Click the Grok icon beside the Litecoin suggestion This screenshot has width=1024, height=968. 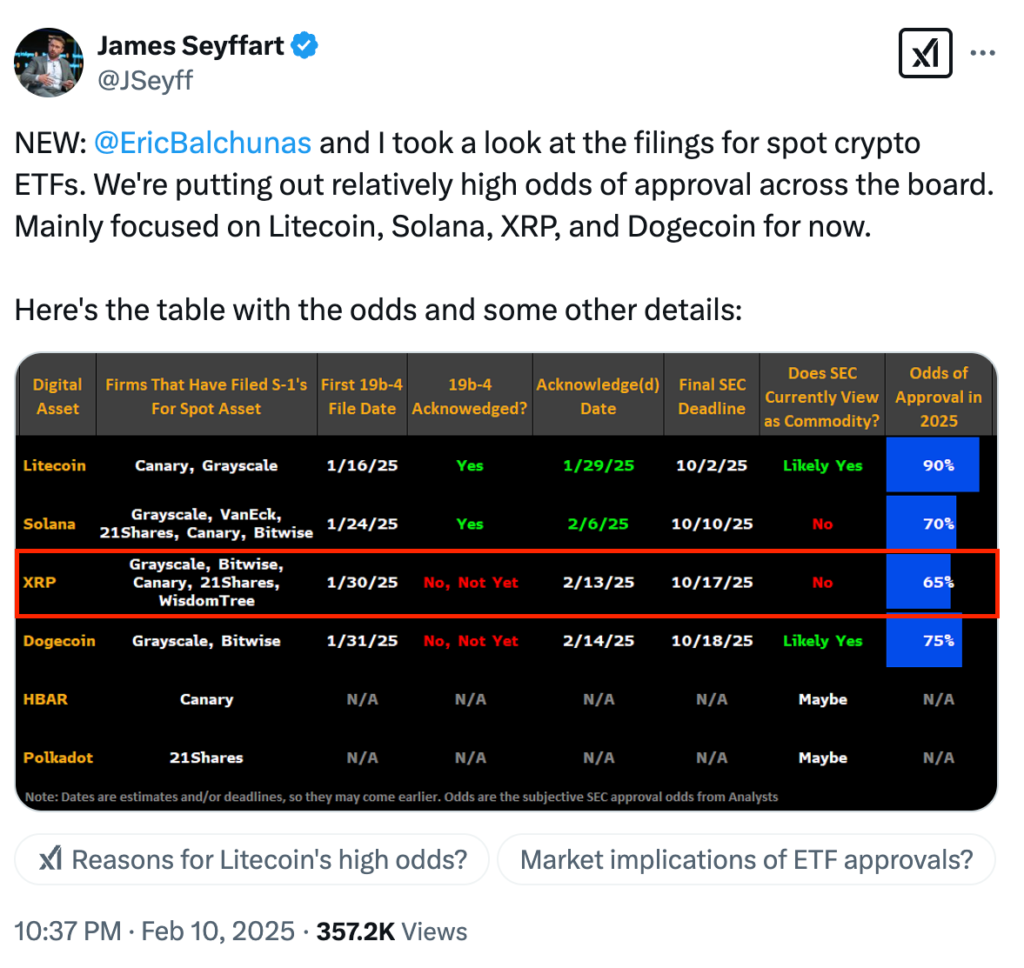(x=50, y=860)
